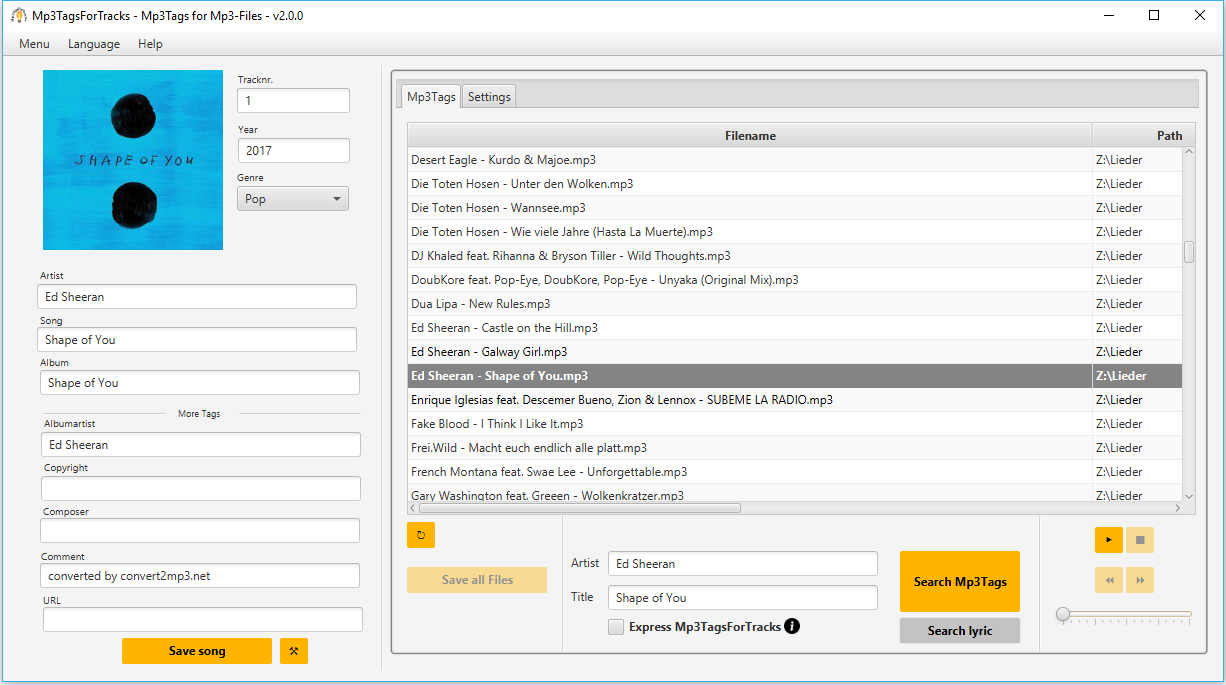The width and height of the screenshot is (1226, 685).
Task: Click the horizontal scrollbar left arrow
Action: 412,508
